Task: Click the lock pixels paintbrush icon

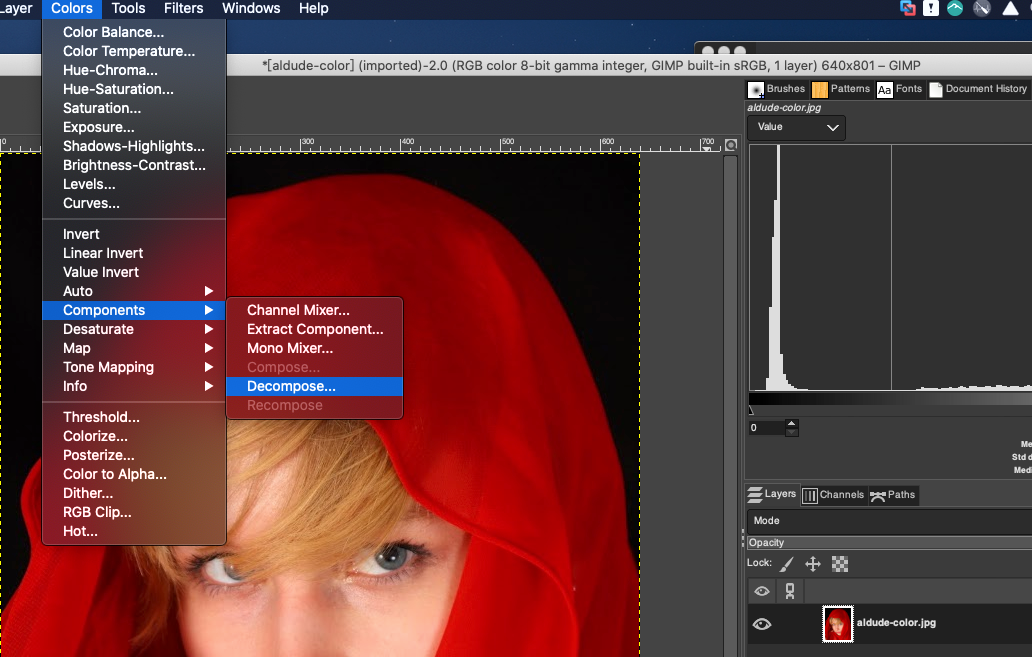Action: [788, 564]
